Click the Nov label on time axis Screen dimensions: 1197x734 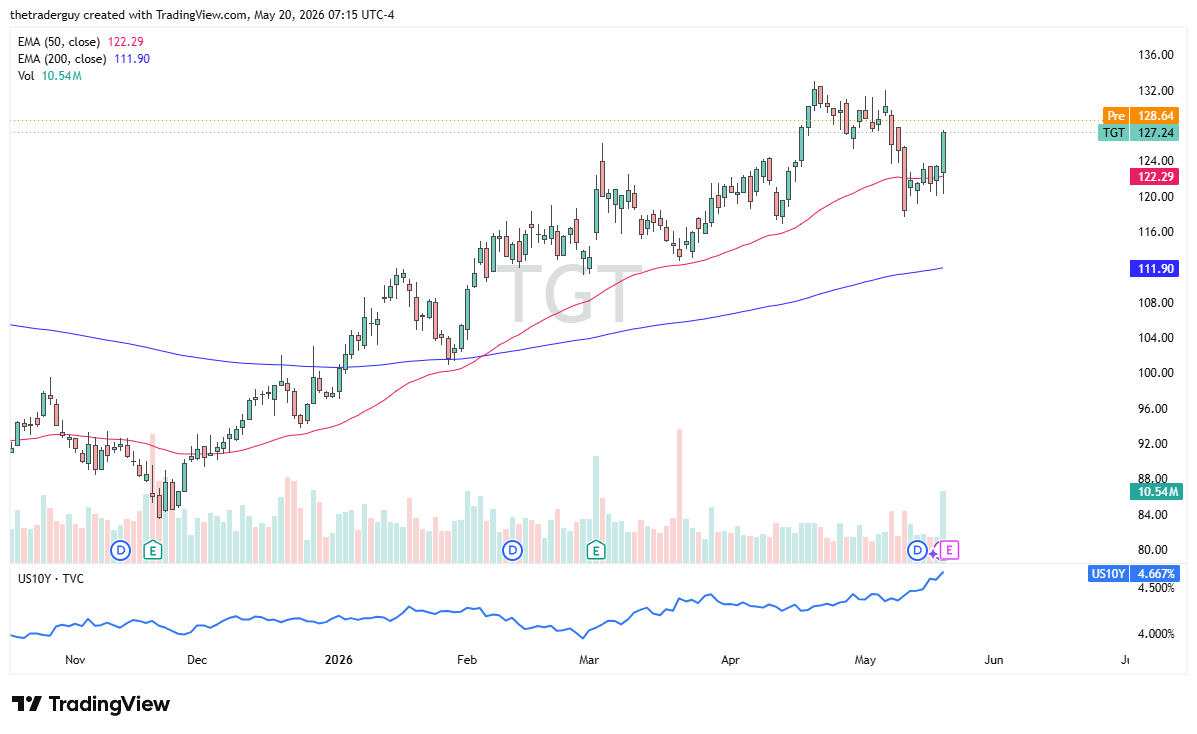(x=75, y=660)
